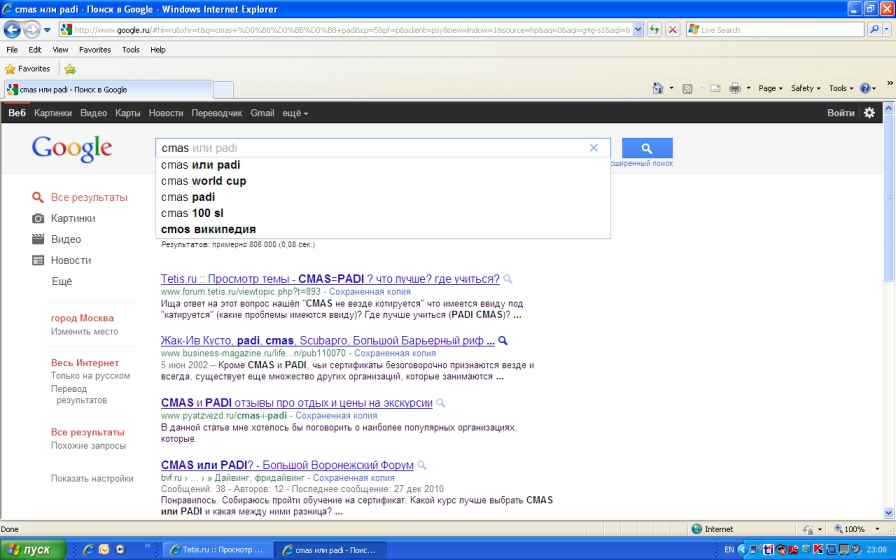Click the Home icon in command bar
Image resolution: width=896 pixels, height=560 pixels.
[658, 89]
